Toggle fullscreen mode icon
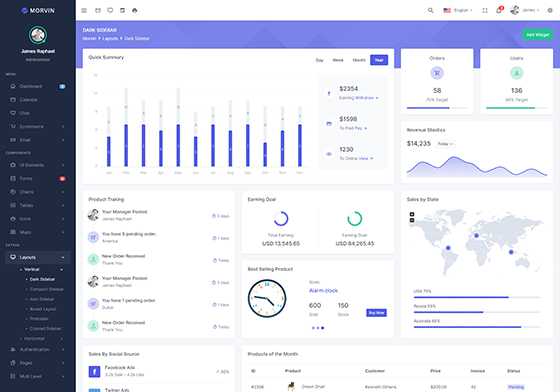The height and width of the screenshot is (392, 560). 485,10
